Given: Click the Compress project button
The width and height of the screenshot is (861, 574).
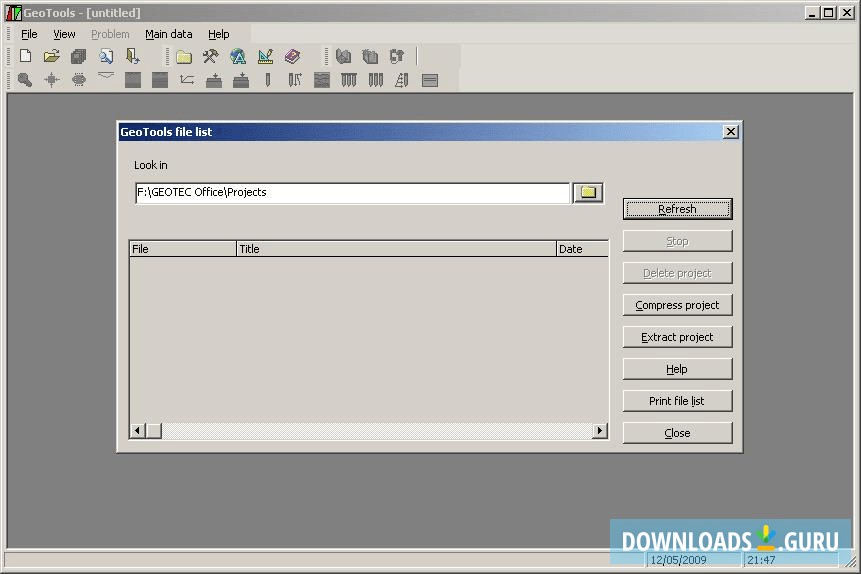Looking at the screenshot, I should click(677, 305).
